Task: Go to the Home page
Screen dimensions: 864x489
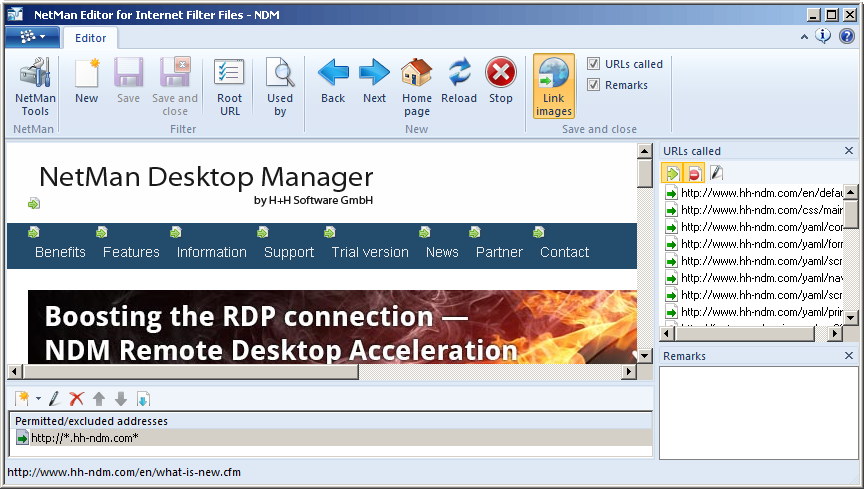Action: [416, 86]
